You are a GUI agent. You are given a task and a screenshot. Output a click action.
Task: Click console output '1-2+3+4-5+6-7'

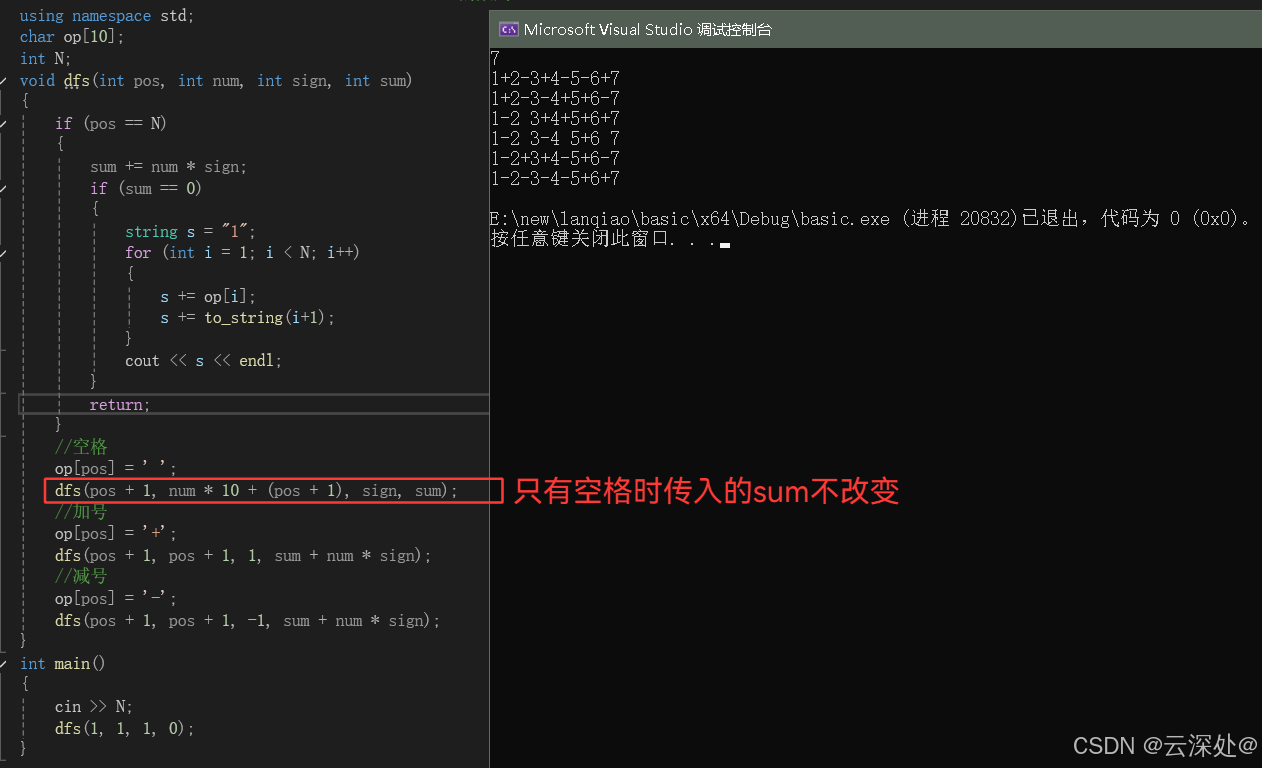pyautogui.click(x=555, y=158)
